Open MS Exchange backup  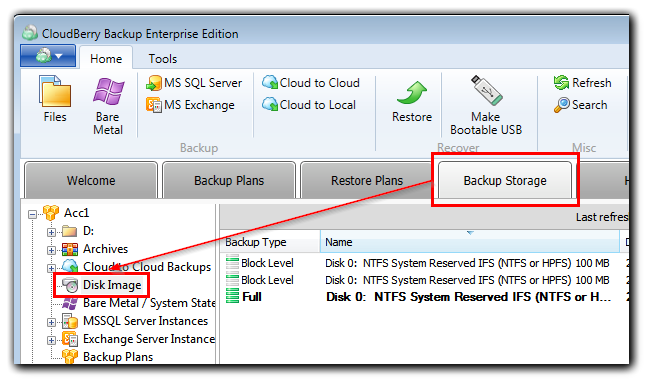(190, 105)
